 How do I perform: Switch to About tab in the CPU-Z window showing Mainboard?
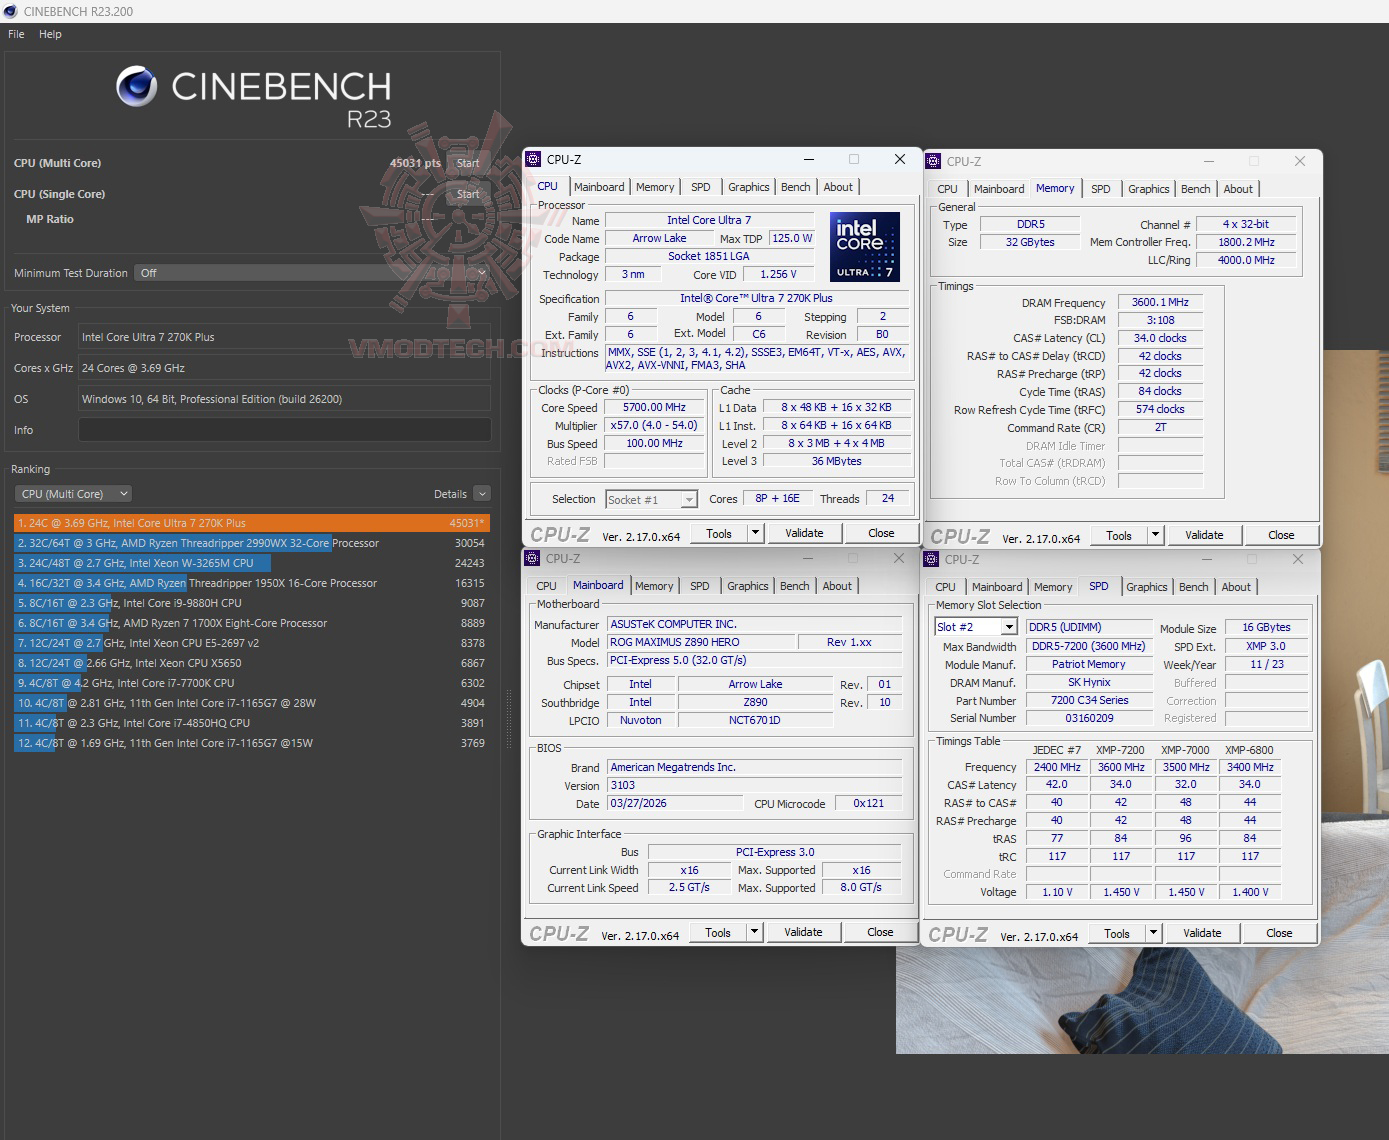(837, 586)
